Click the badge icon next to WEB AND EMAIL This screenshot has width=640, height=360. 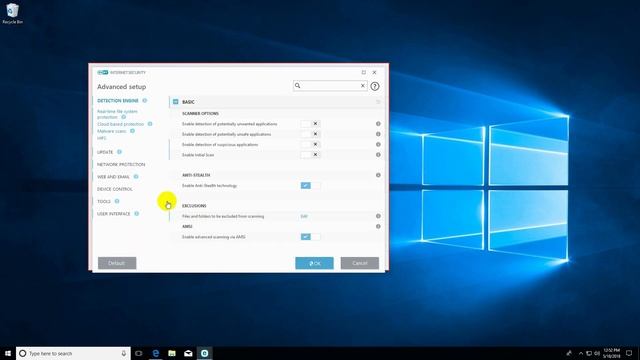point(136,177)
